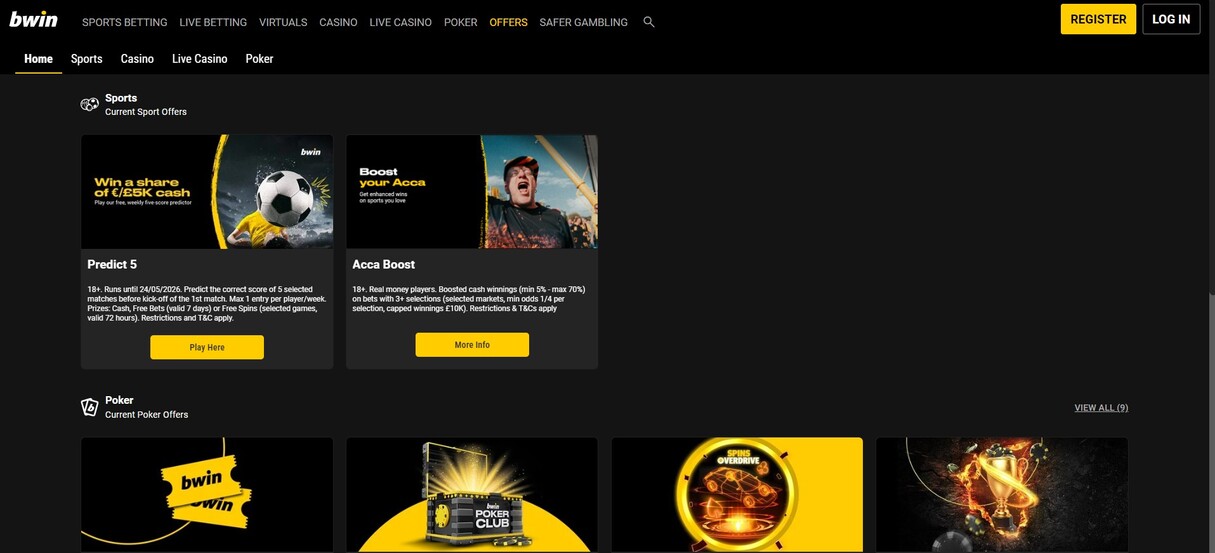Click the Register button
This screenshot has height=553, width=1215.
tap(1098, 19)
